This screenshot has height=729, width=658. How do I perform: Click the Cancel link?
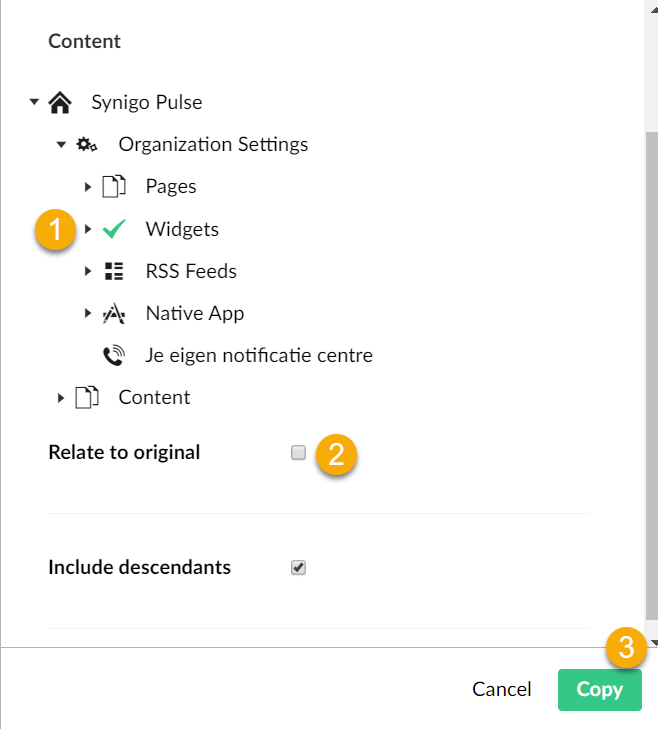click(502, 689)
